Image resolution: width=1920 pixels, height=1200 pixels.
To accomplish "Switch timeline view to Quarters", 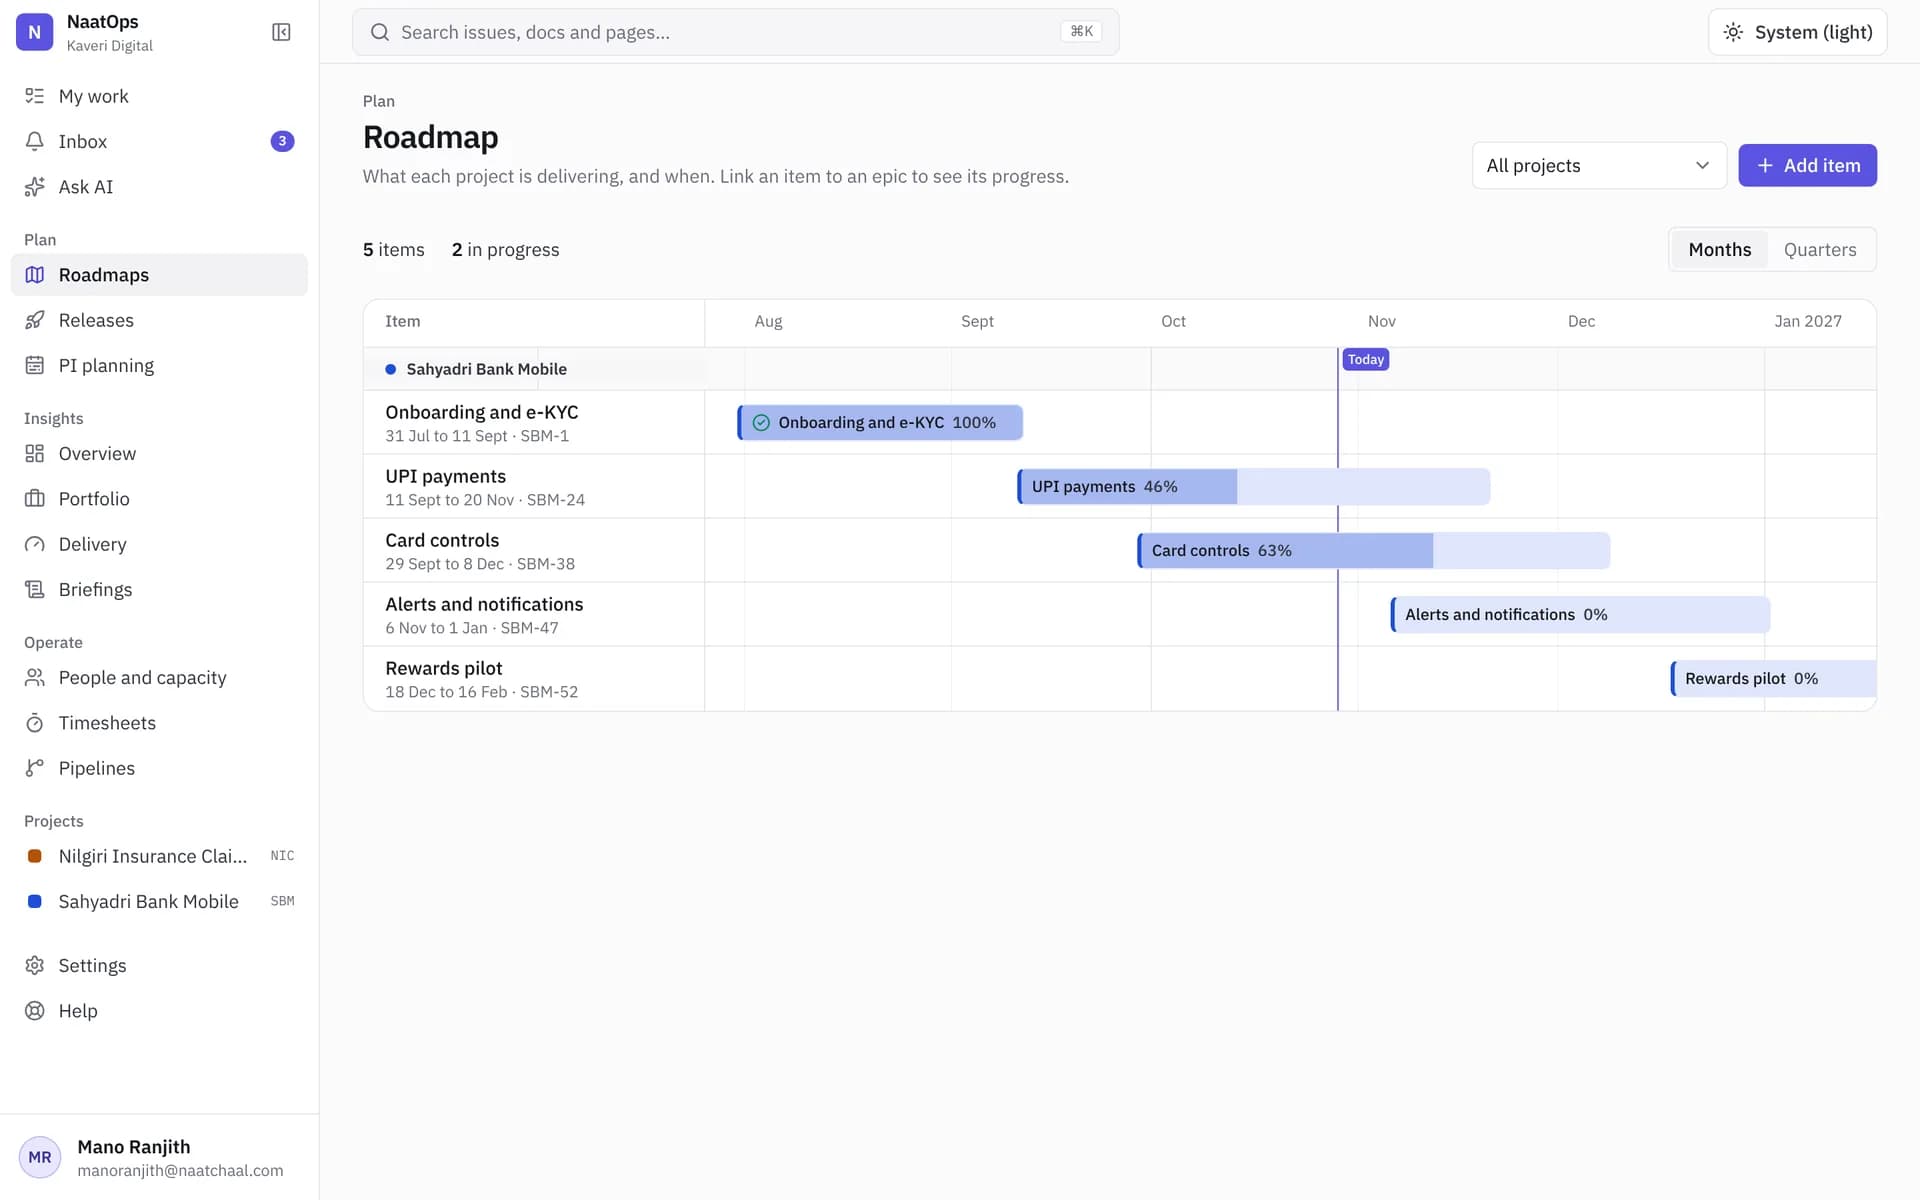I will (1819, 249).
